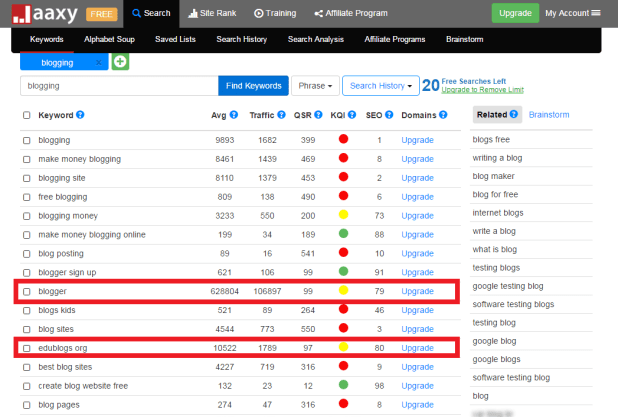Viewport: 618px width, 417px height.
Task: Click the Find Keywords button
Action: [x=253, y=86]
